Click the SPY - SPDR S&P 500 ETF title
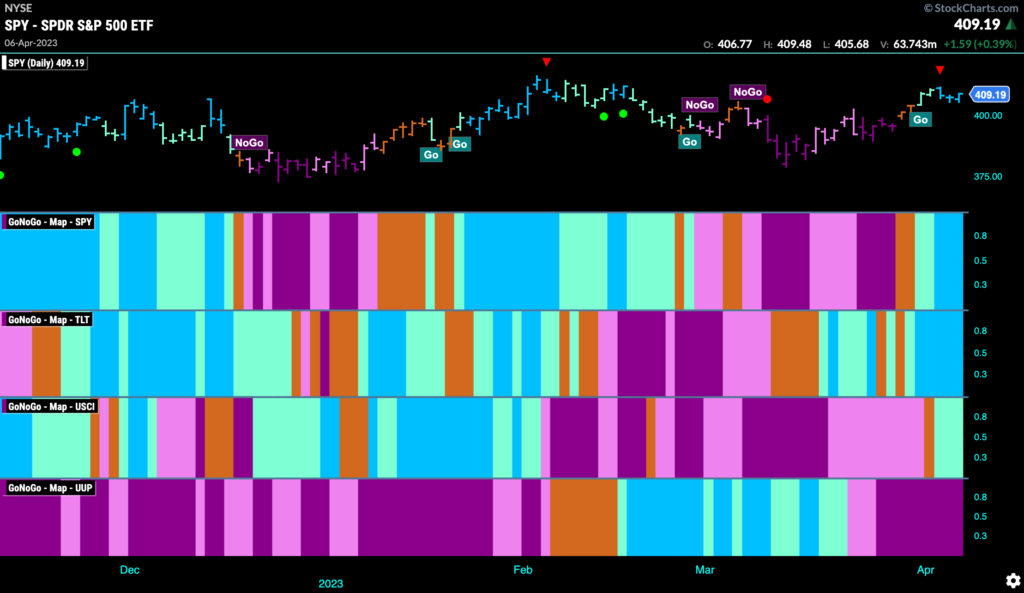The height and width of the screenshot is (593, 1024). (x=79, y=25)
